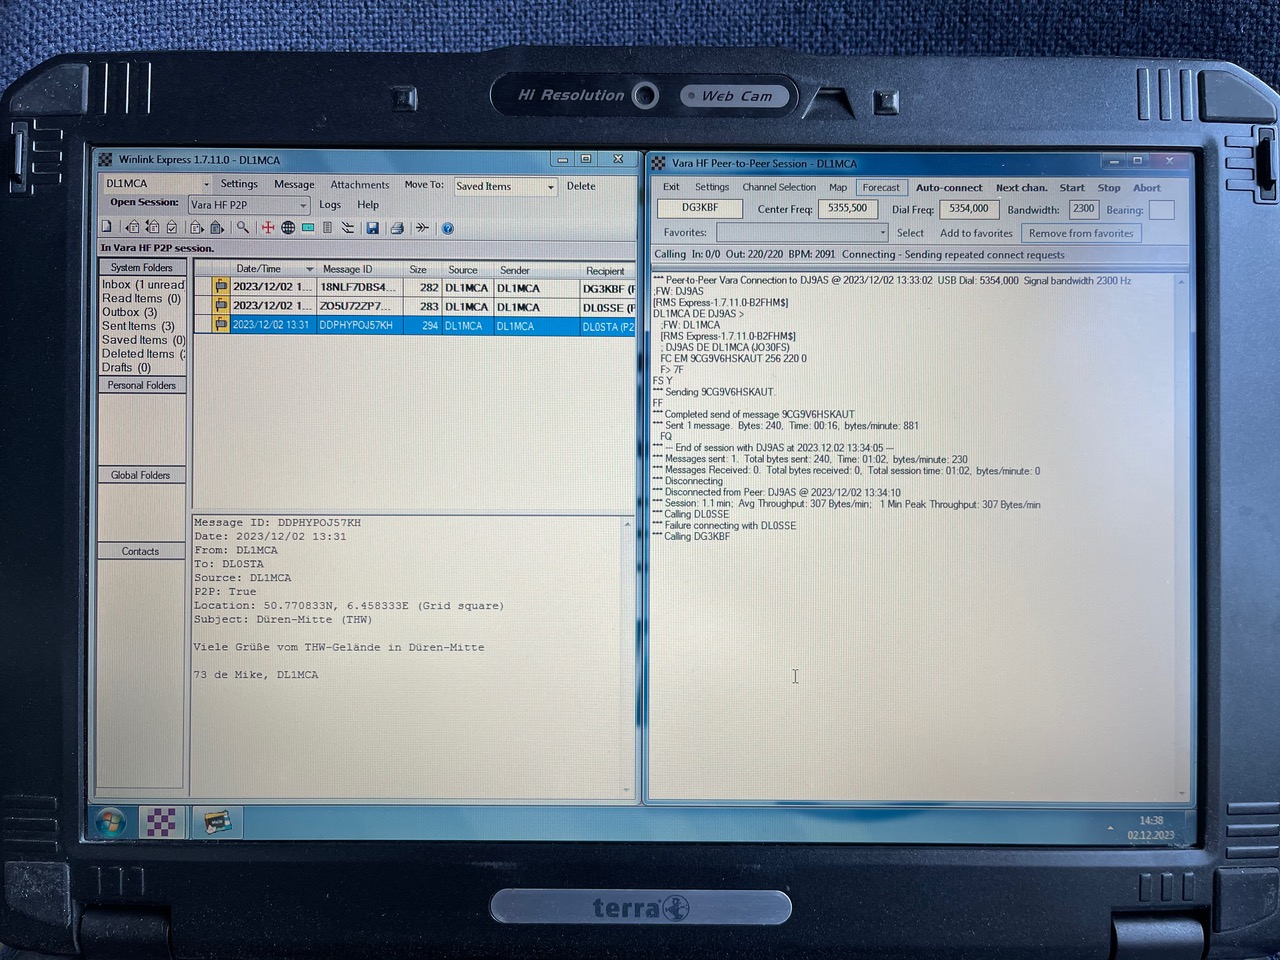Open the DL1MCA callsign dropdown
This screenshot has width=1280, height=960.
click(206, 184)
